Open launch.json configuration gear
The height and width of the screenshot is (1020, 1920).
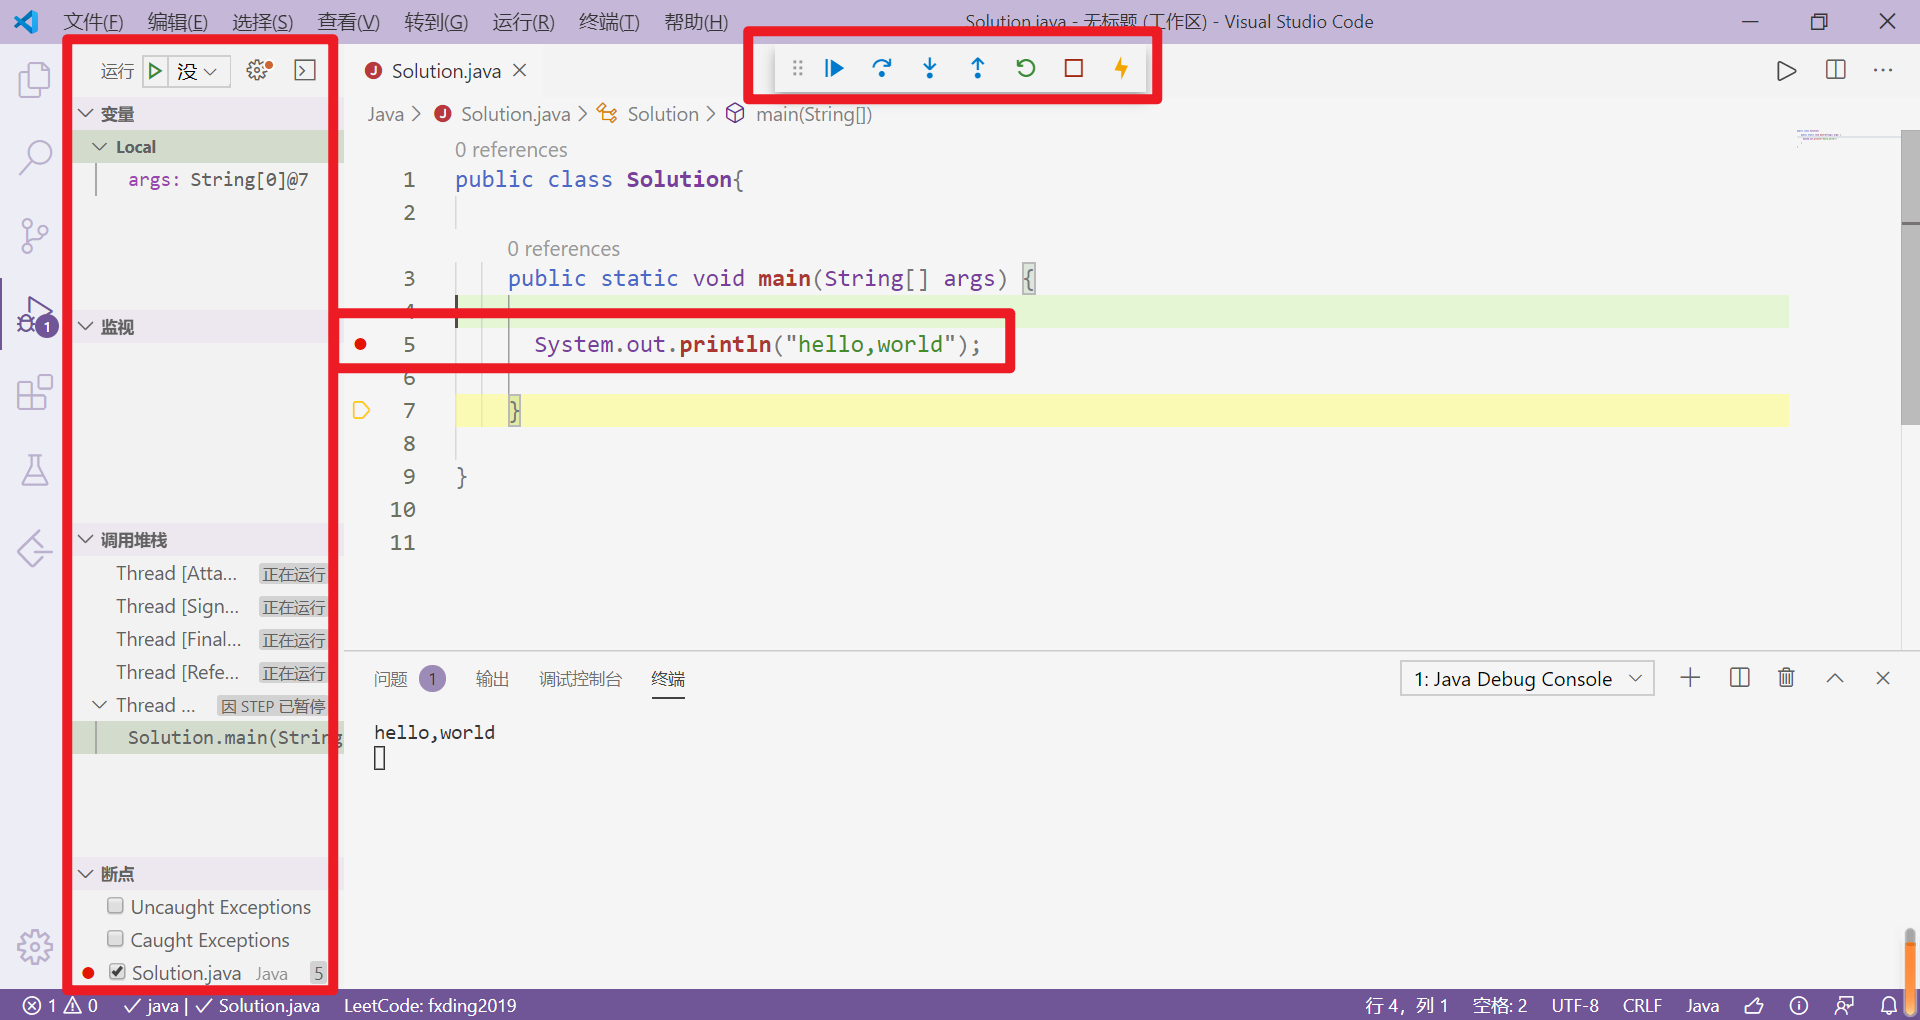259,70
